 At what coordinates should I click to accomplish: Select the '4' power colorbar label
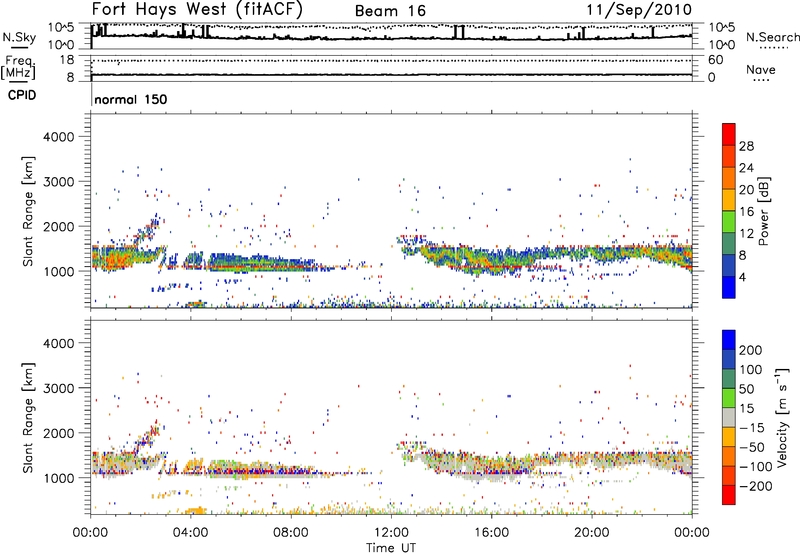tap(742, 278)
